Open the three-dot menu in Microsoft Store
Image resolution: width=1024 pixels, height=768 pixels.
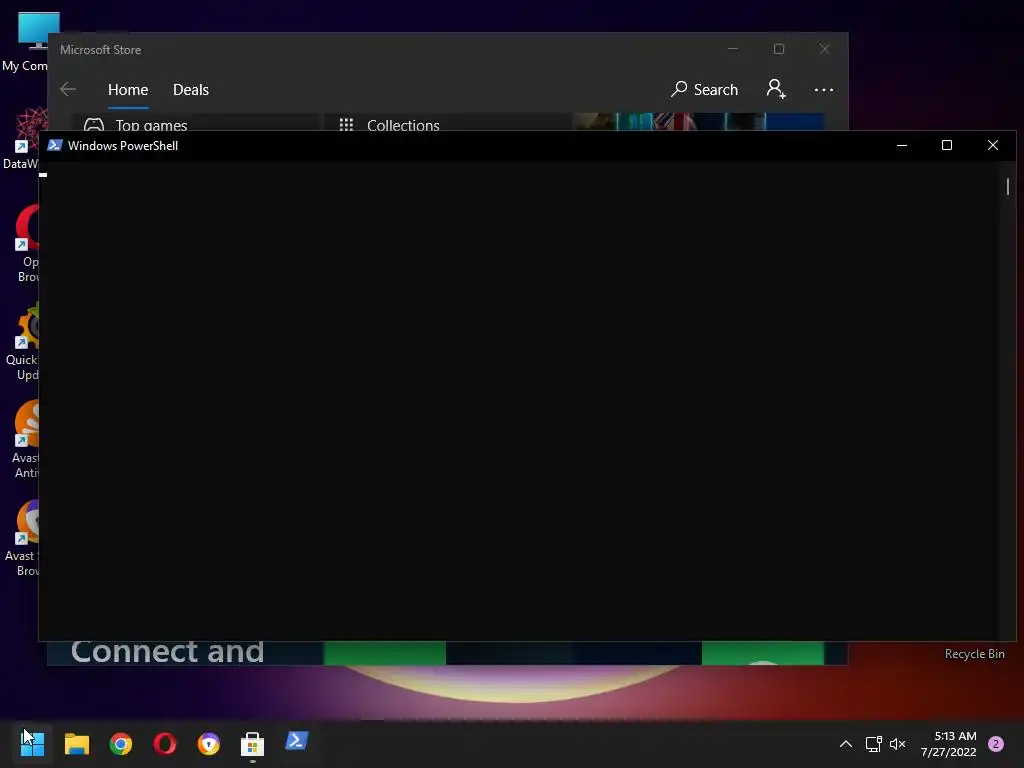[824, 89]
